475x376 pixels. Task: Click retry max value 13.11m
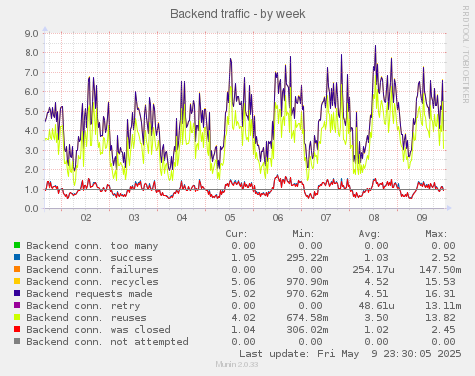point(443,306)
